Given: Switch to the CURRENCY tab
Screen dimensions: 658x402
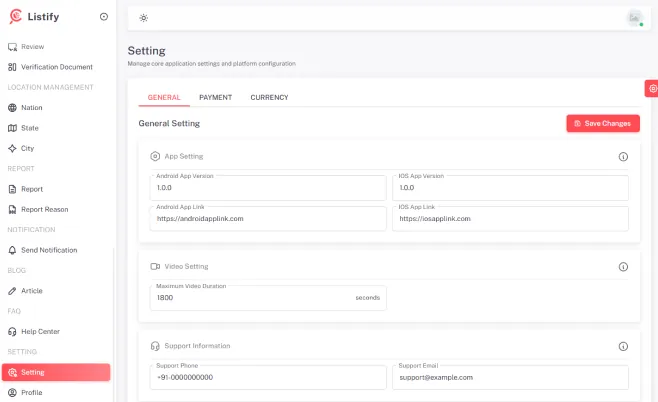Looking at the screenshot, I should point(269,97).
